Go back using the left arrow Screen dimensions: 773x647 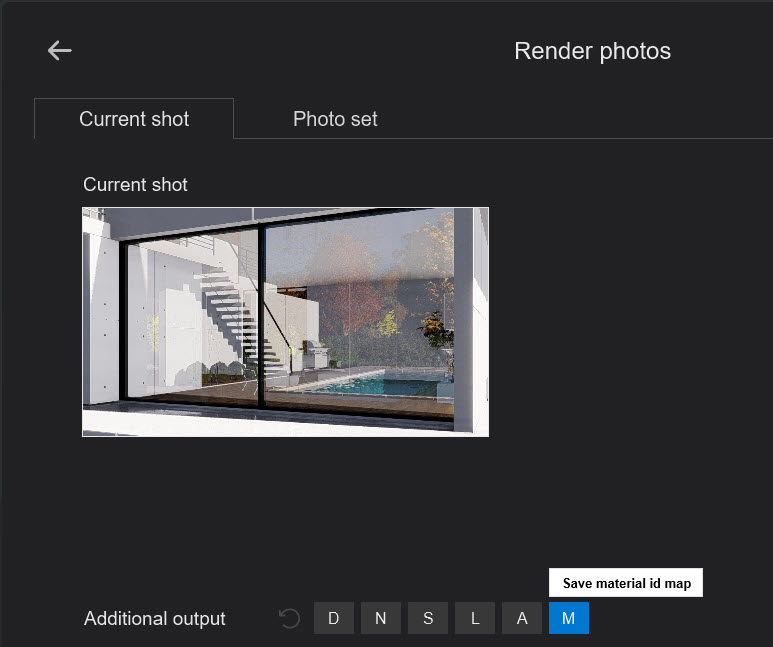pyautogui.click(x=59, y=51)
